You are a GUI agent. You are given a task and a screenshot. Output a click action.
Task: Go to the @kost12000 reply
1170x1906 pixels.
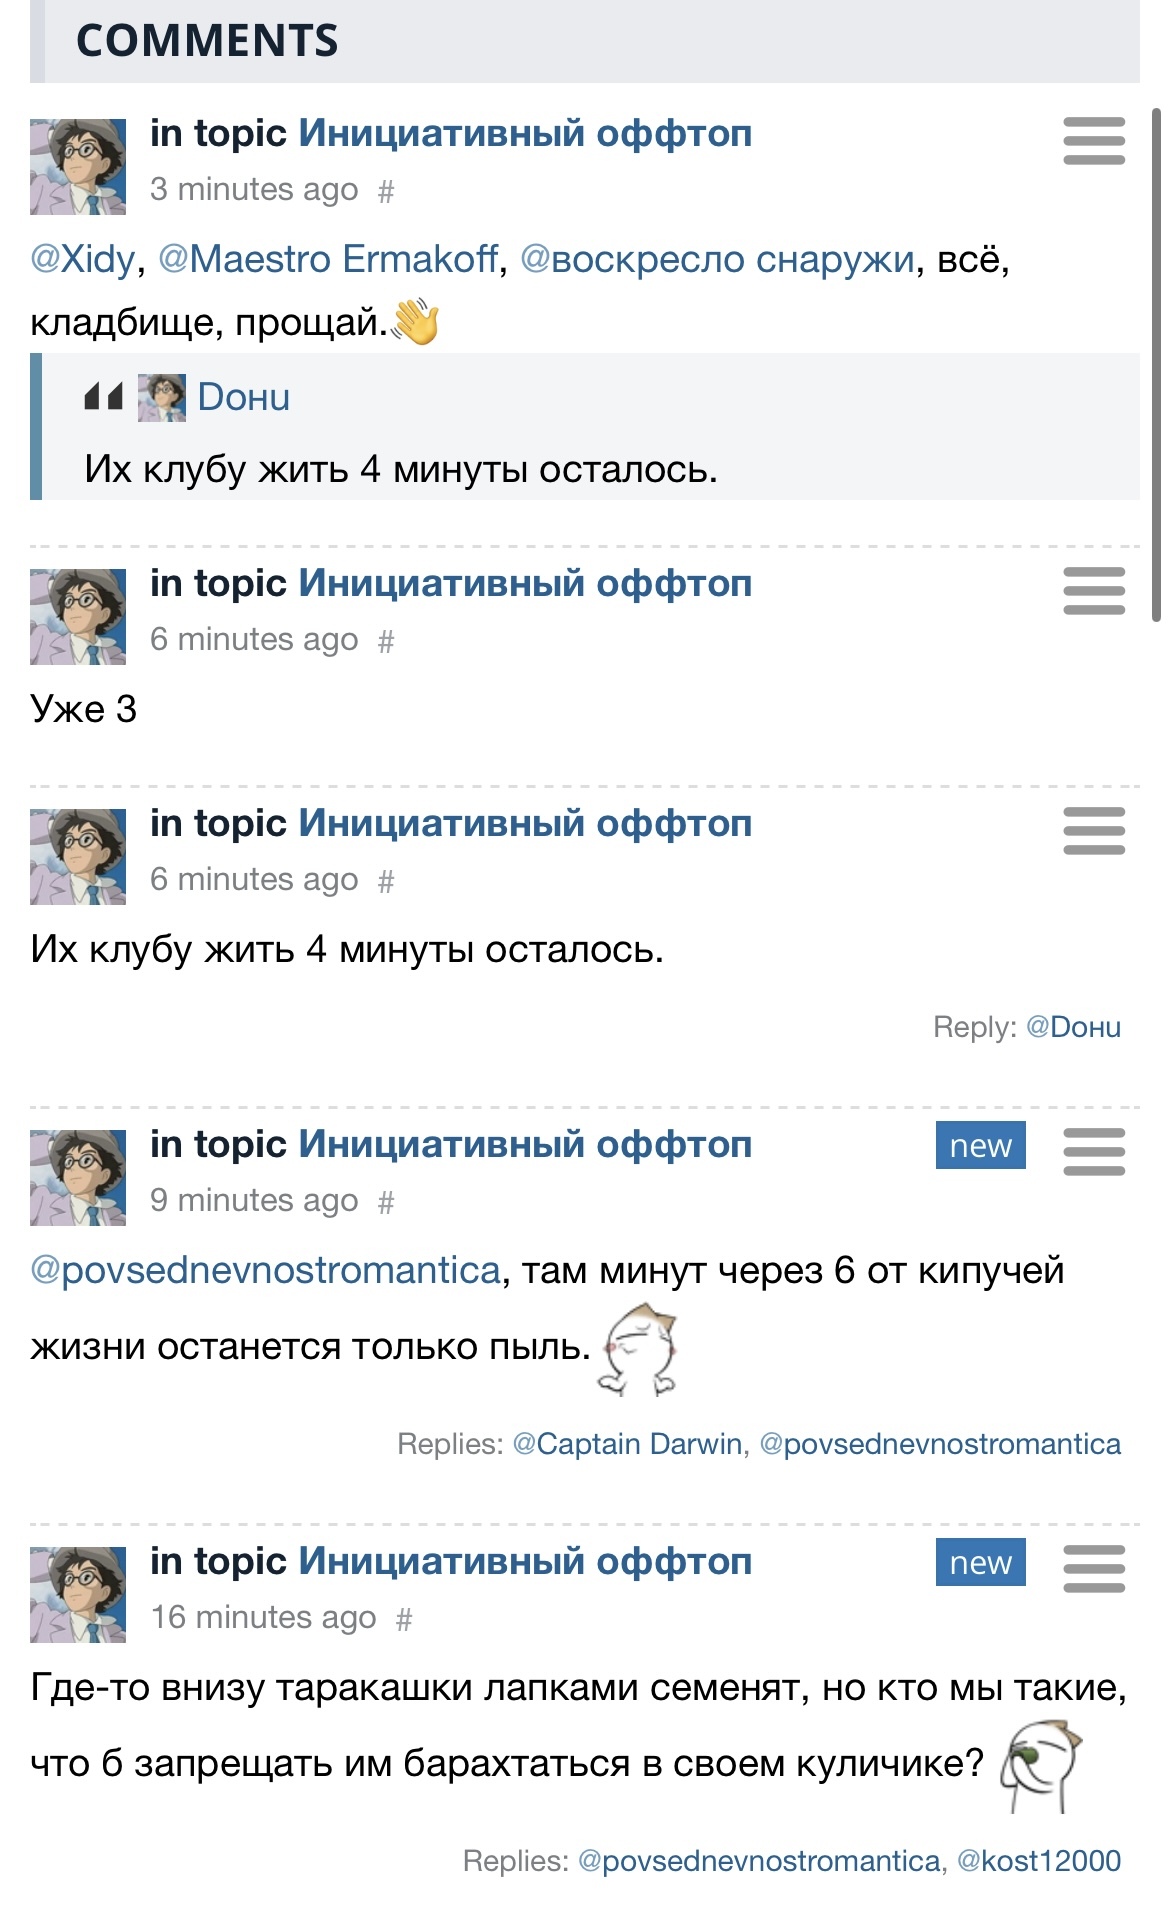(1039, 1861)
